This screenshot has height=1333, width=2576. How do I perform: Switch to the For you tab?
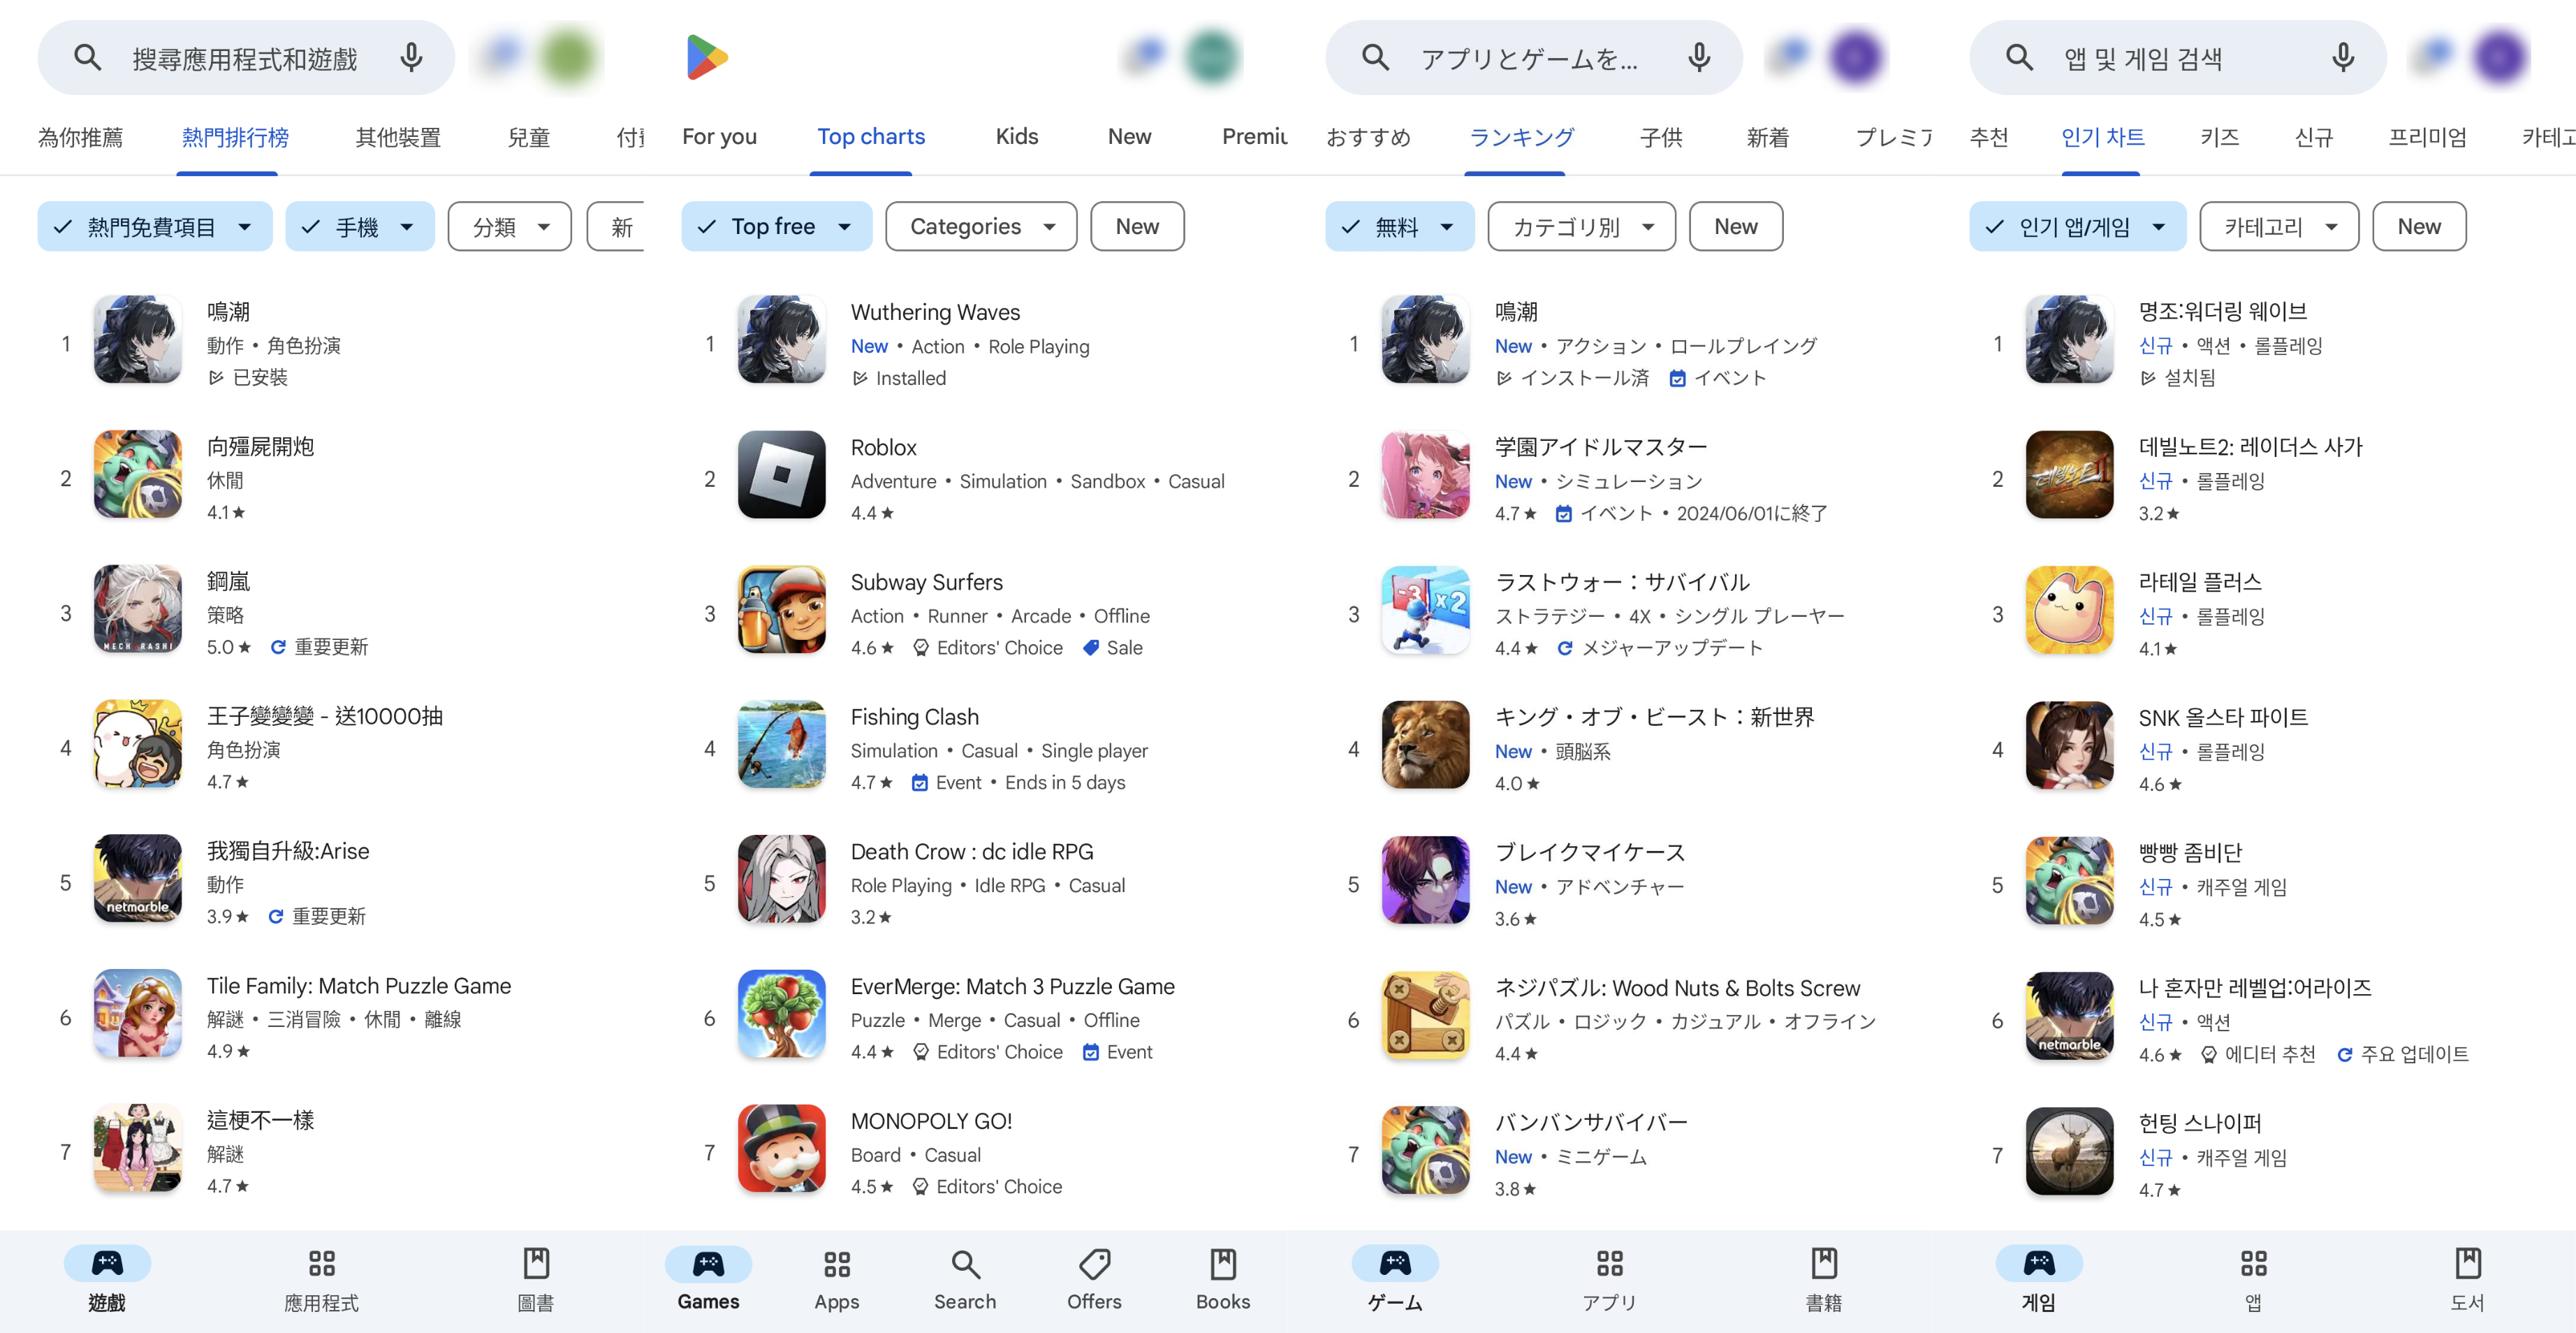719,137
